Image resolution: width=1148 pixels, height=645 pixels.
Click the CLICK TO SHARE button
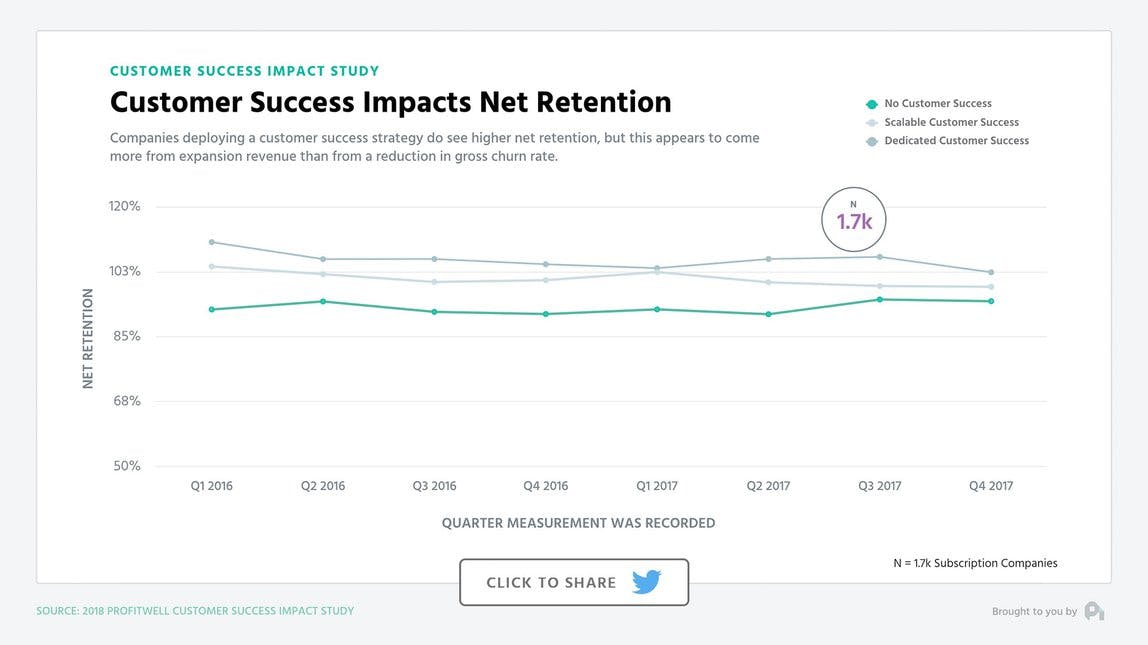(574, 581)
